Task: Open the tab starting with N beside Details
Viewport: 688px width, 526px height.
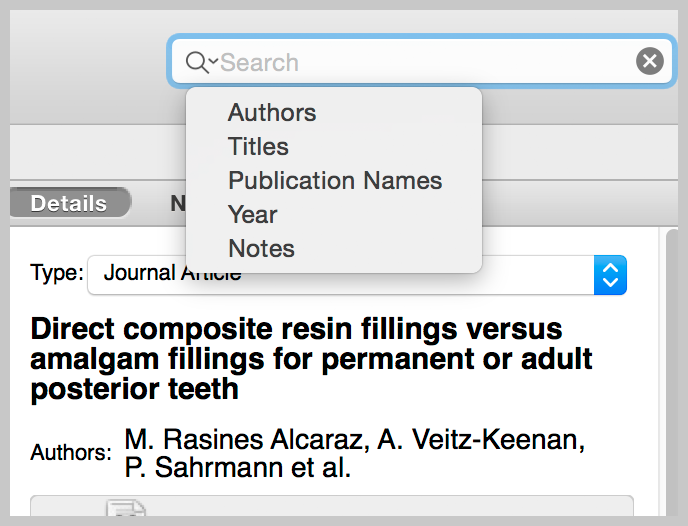Action: point(178,203)
